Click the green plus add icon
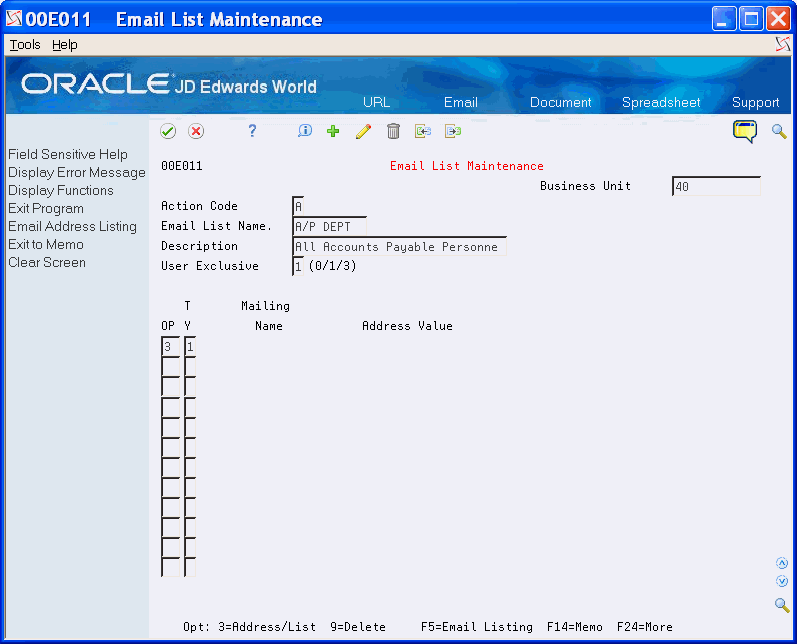 333,131
